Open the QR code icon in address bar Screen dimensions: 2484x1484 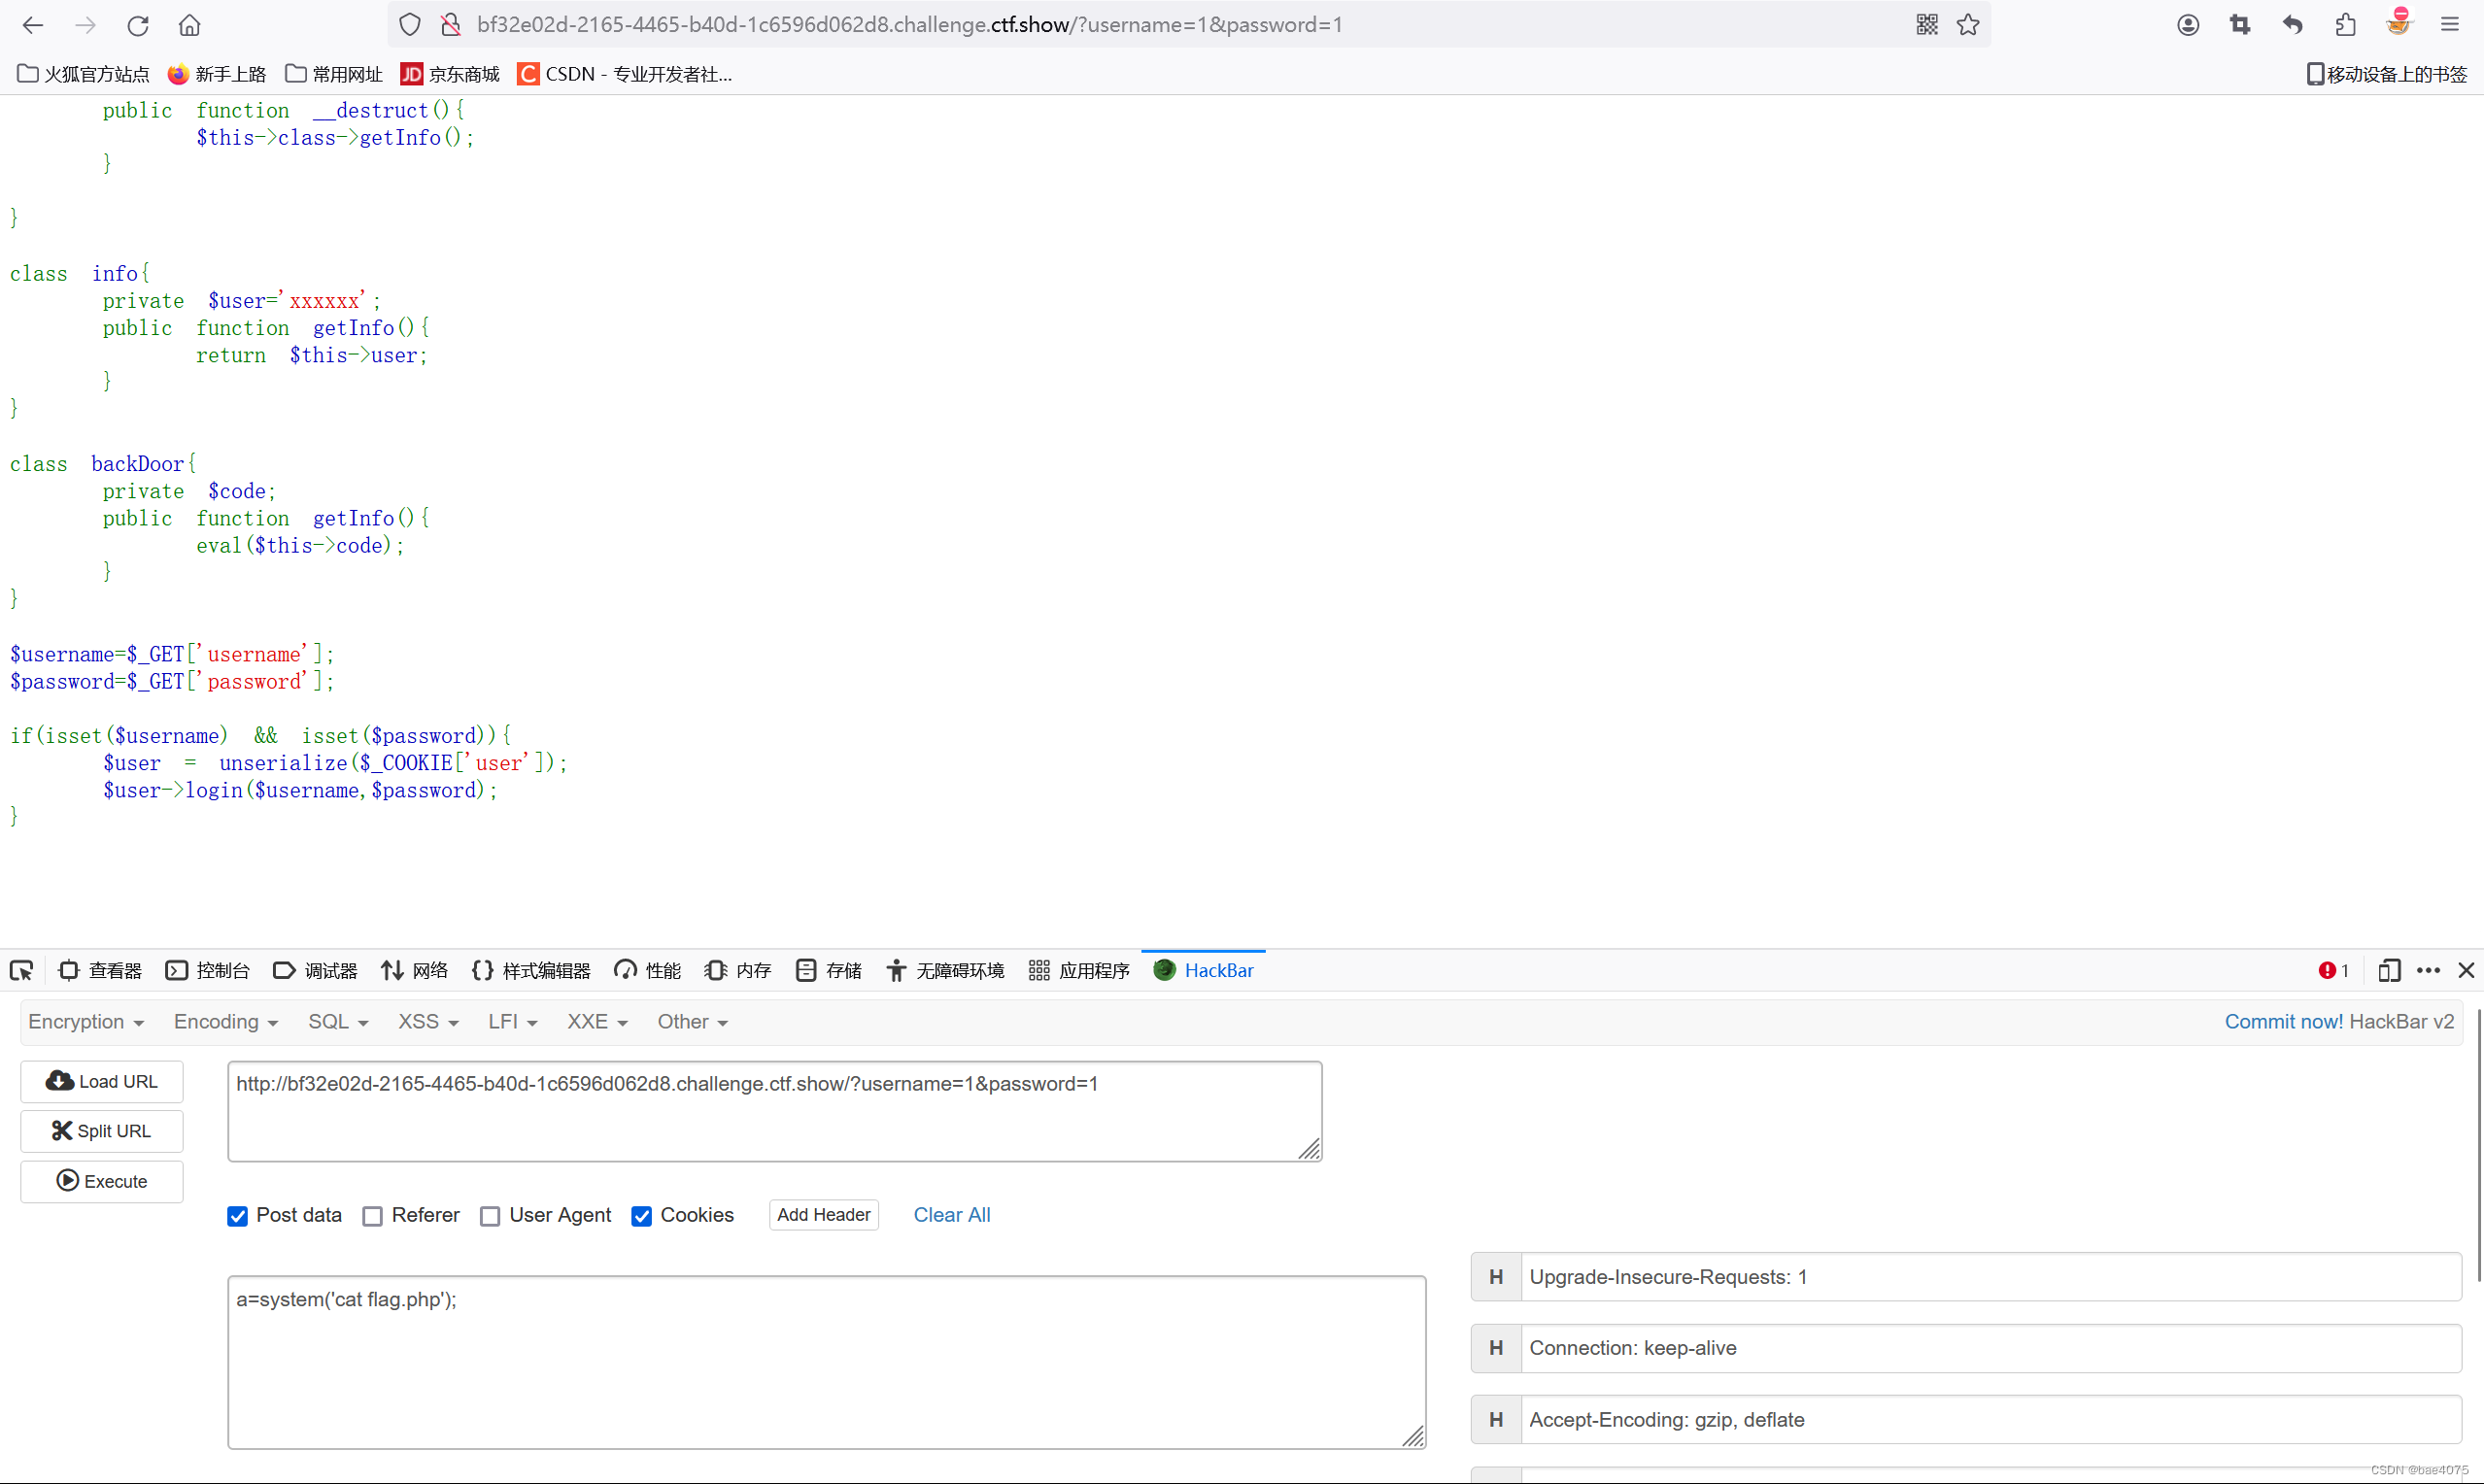point(1927,25)
